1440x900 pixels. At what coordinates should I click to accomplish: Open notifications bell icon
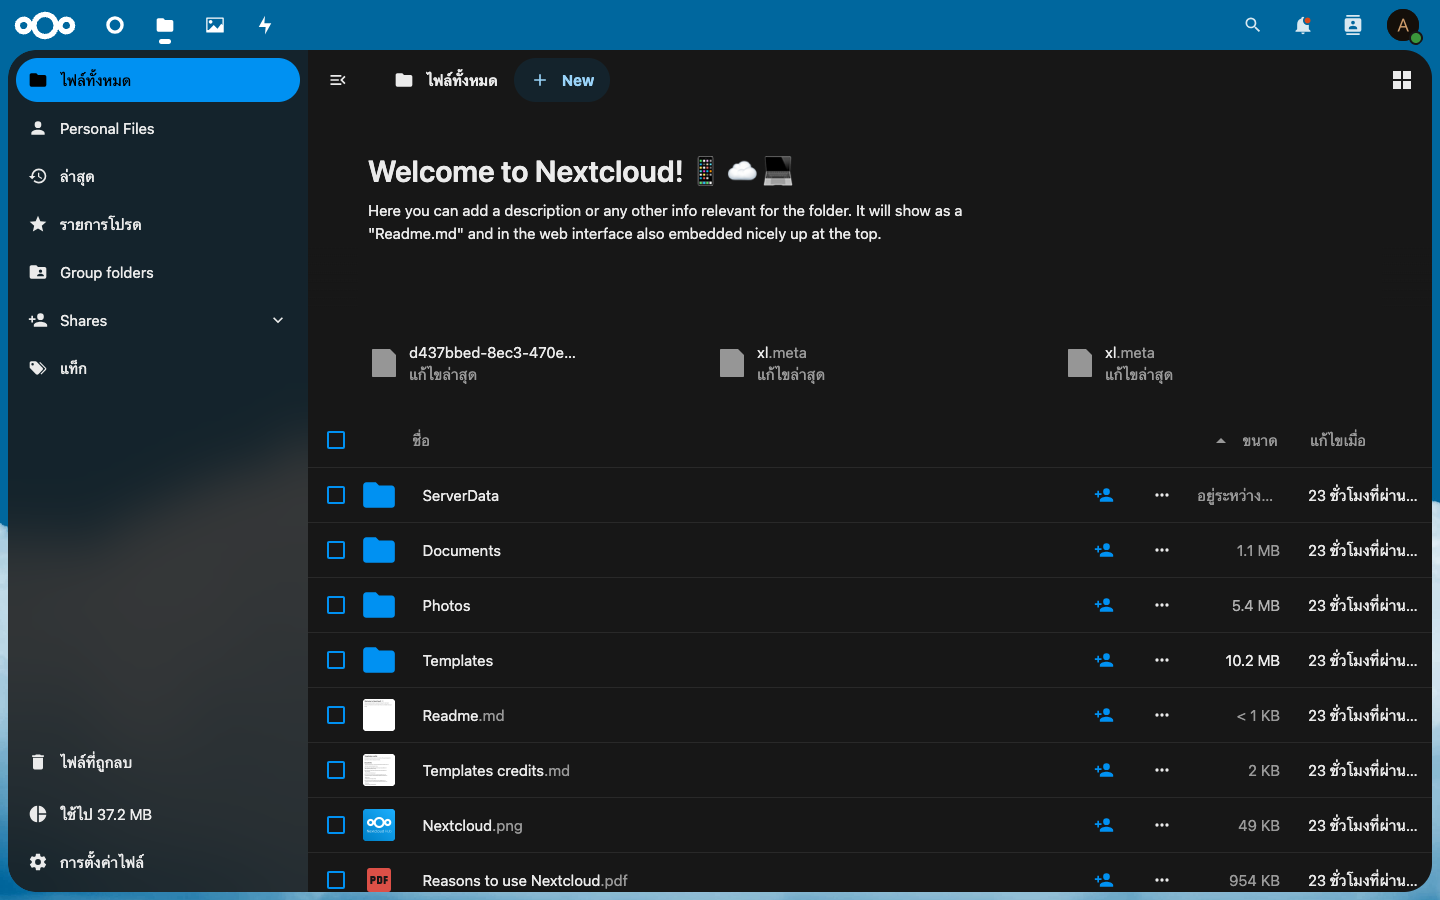coord(1303,25)
